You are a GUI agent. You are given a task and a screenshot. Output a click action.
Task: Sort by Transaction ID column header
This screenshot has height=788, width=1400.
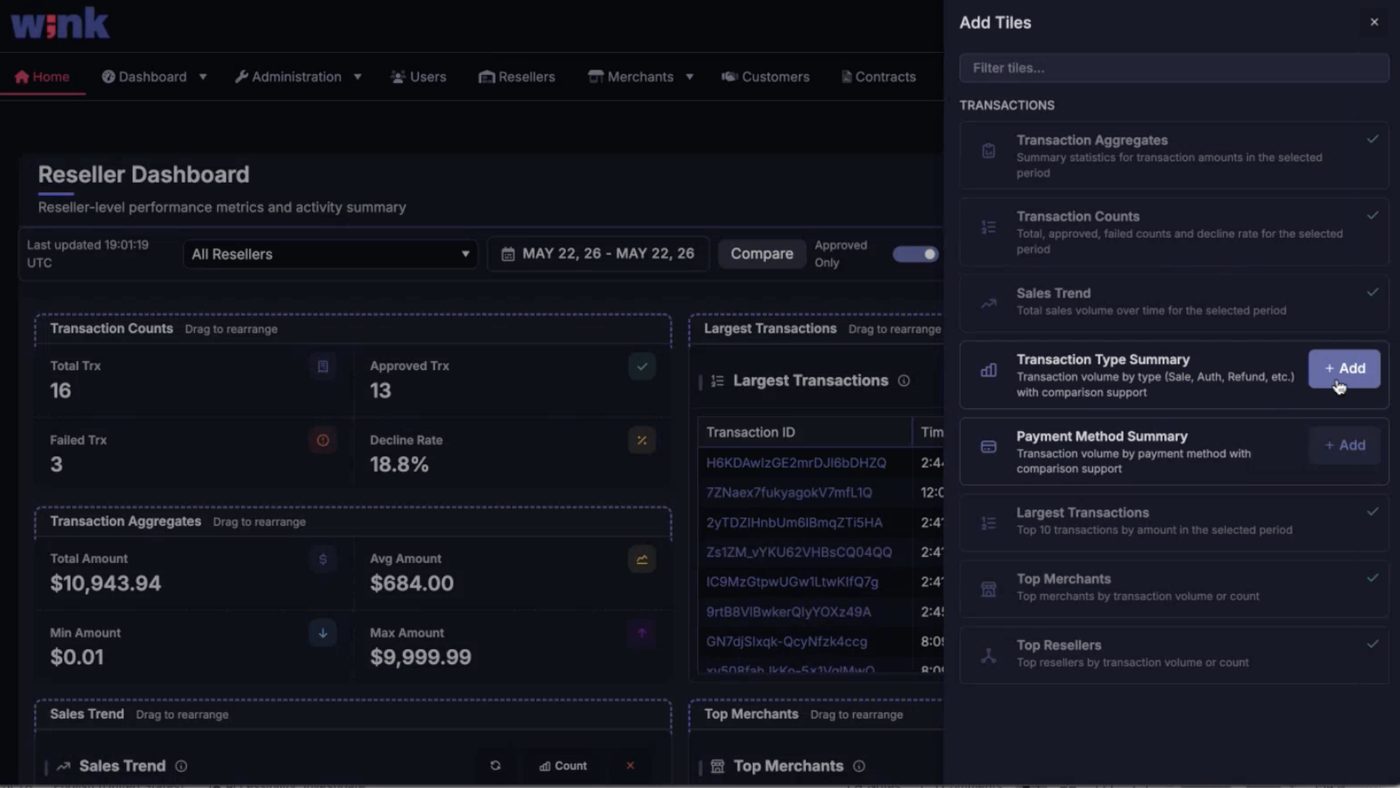coord(750,432)
